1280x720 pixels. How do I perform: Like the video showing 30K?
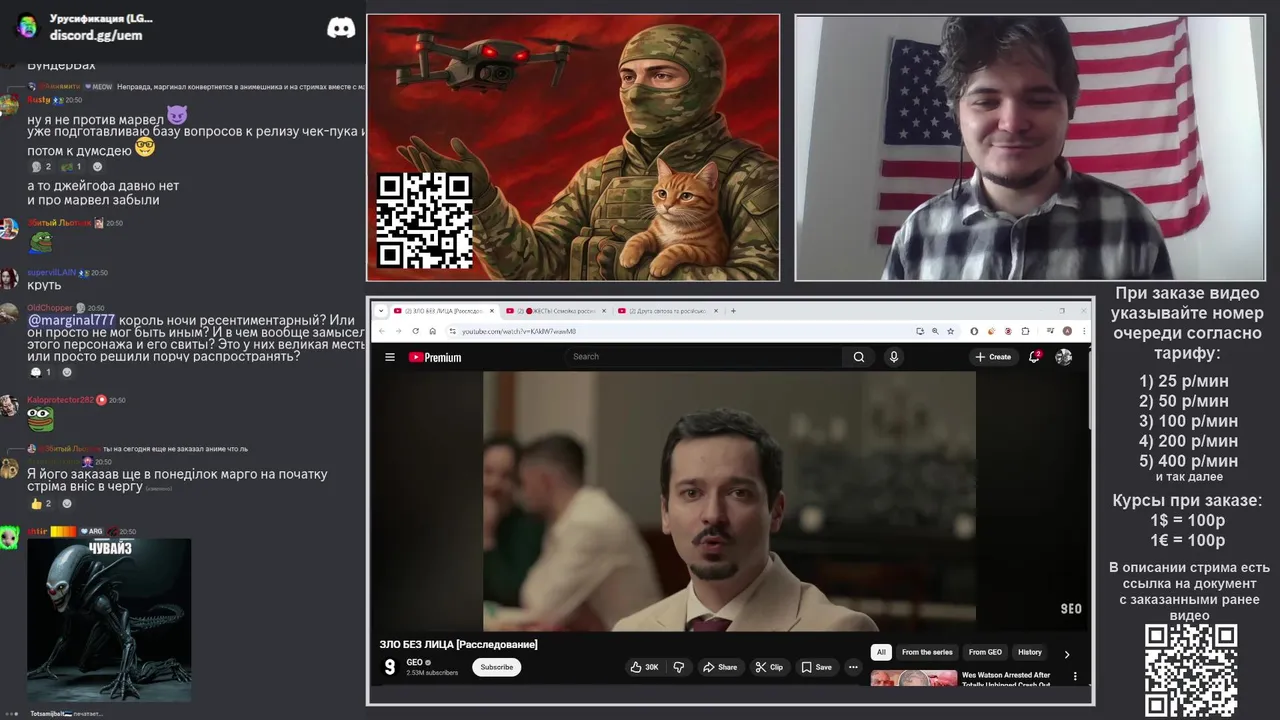644,667
